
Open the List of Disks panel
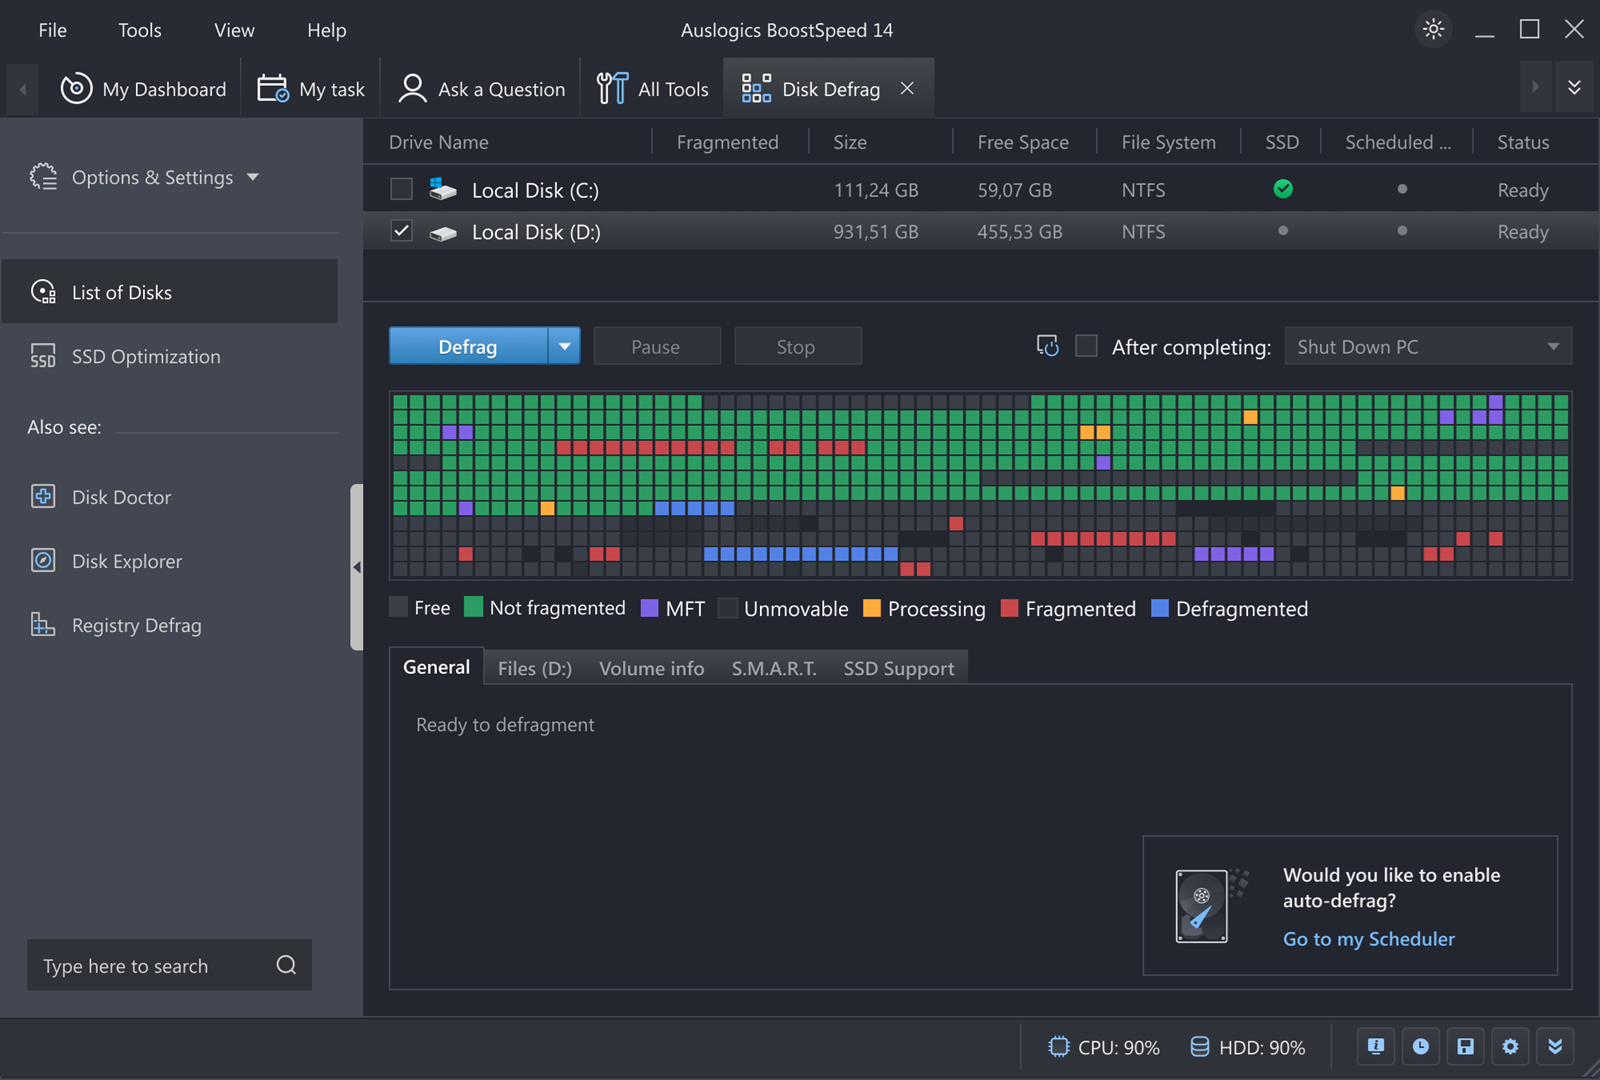point(121,292)
